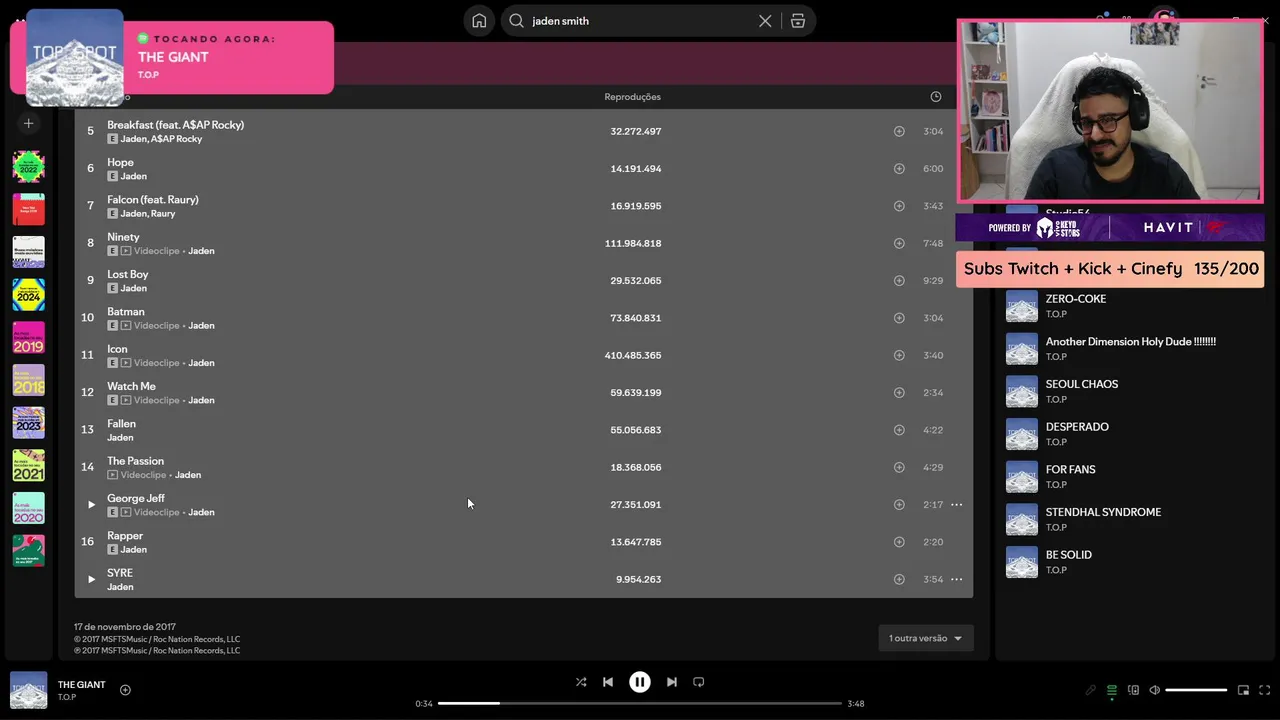Open more options for George Jeff
This screenshot has height=720, width=1280.
[956, 505]
